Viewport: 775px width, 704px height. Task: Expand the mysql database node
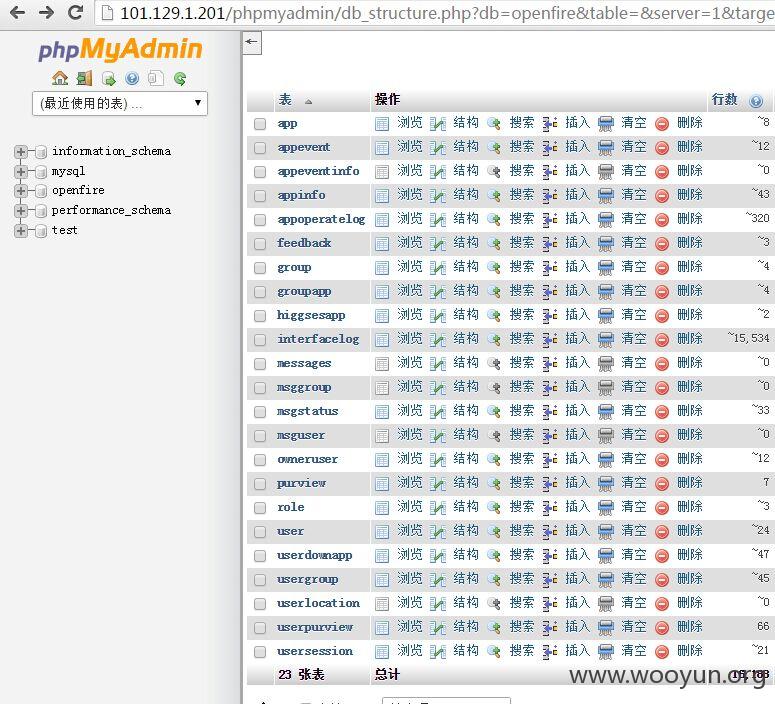(x=21, y=172)
